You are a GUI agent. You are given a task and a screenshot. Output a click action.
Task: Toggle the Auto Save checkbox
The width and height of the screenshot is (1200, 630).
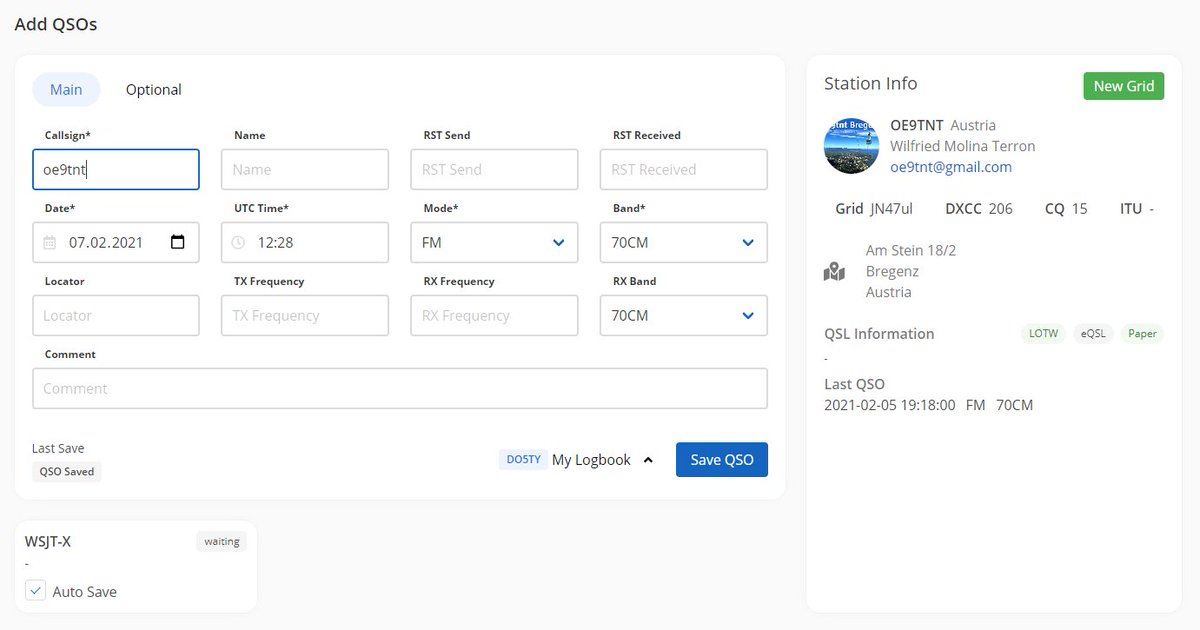(35, 591)
